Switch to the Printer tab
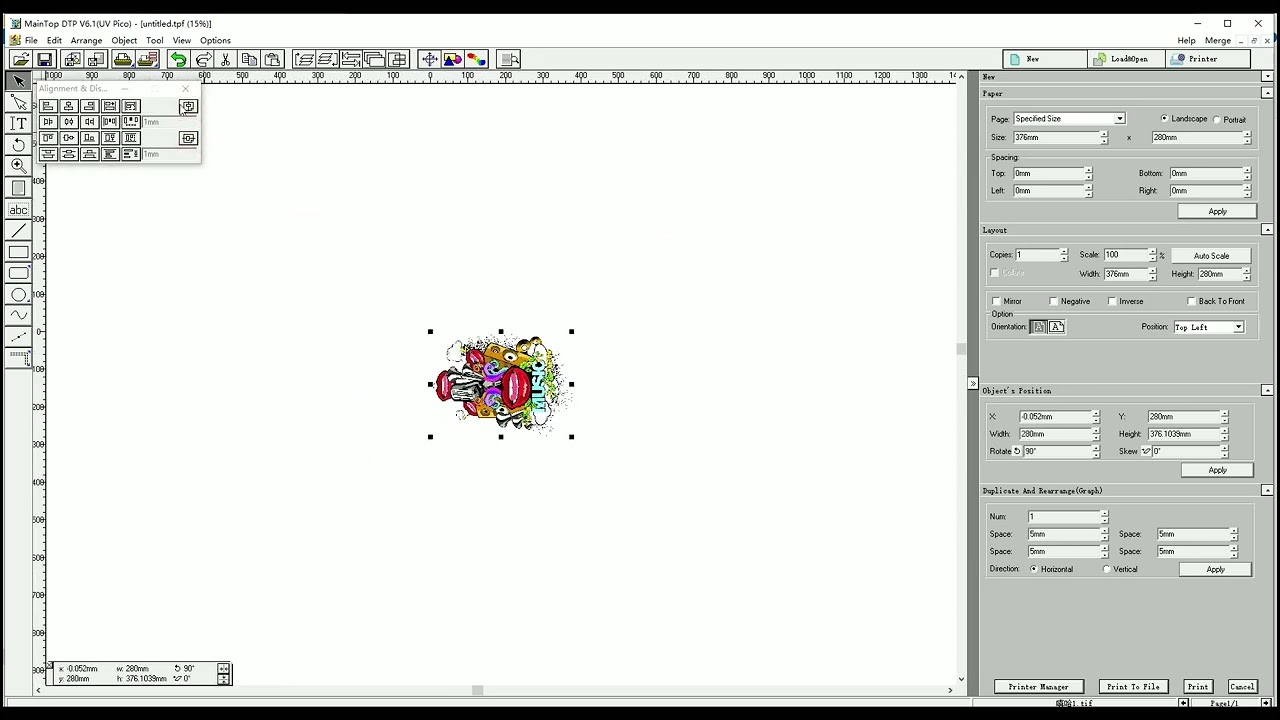Screen dimensions: 1280x720 click(x=1208, y=59)
